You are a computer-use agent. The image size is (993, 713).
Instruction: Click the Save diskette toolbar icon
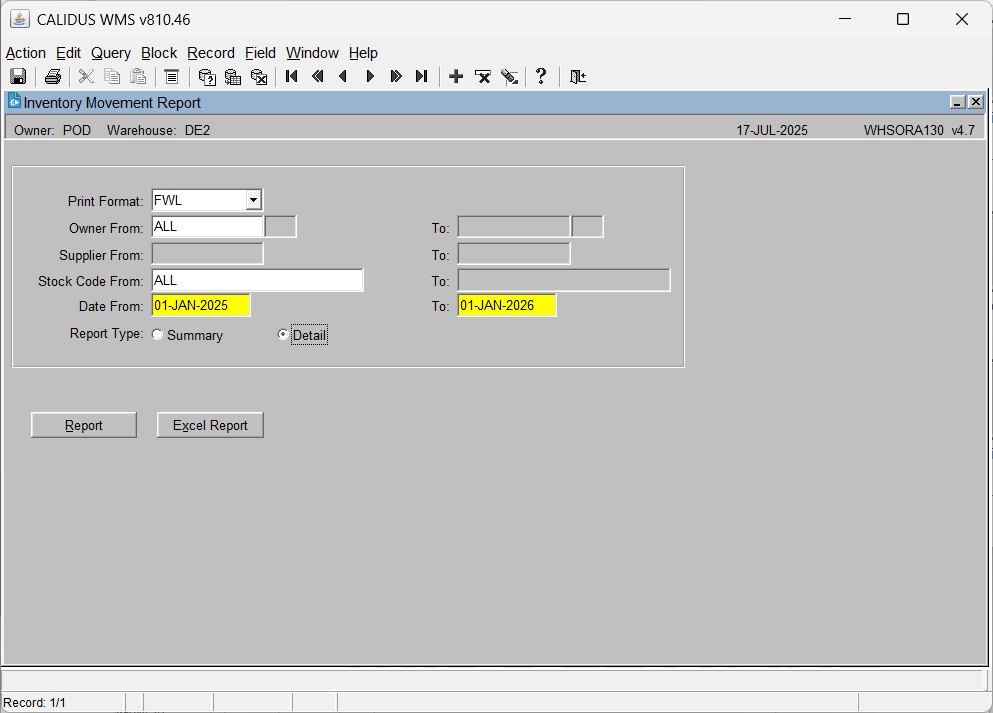18,77
